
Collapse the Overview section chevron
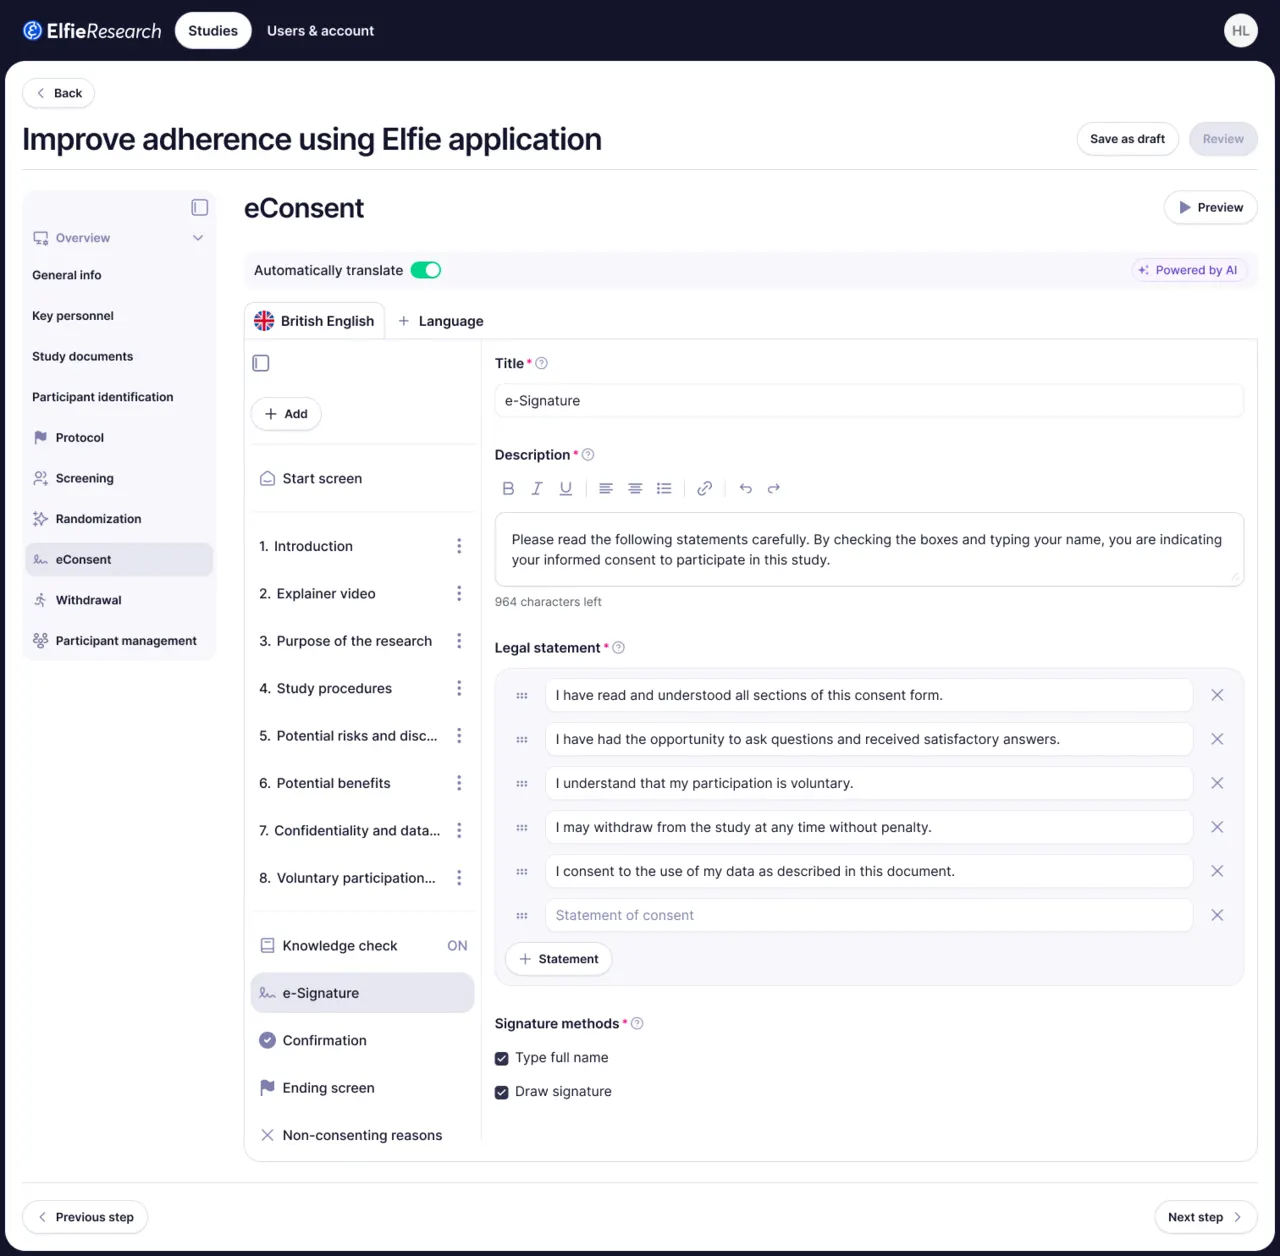pos(198,238)
